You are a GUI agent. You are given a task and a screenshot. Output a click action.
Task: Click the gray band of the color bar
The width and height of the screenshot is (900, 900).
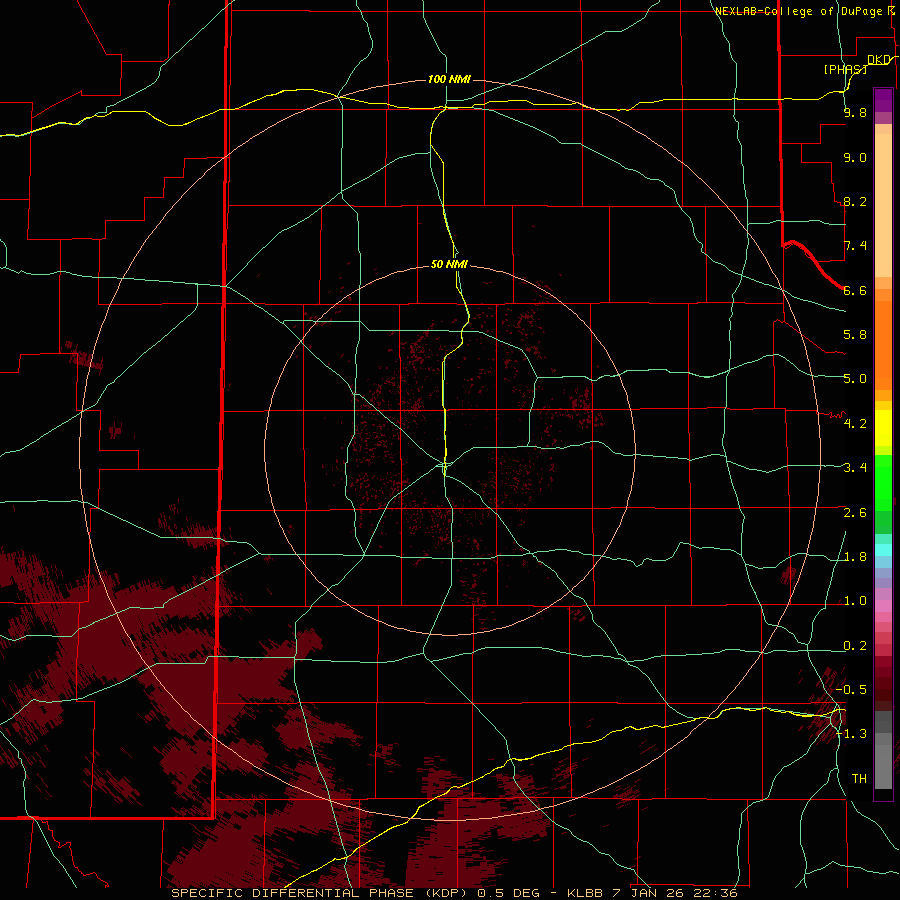[883, 752]
